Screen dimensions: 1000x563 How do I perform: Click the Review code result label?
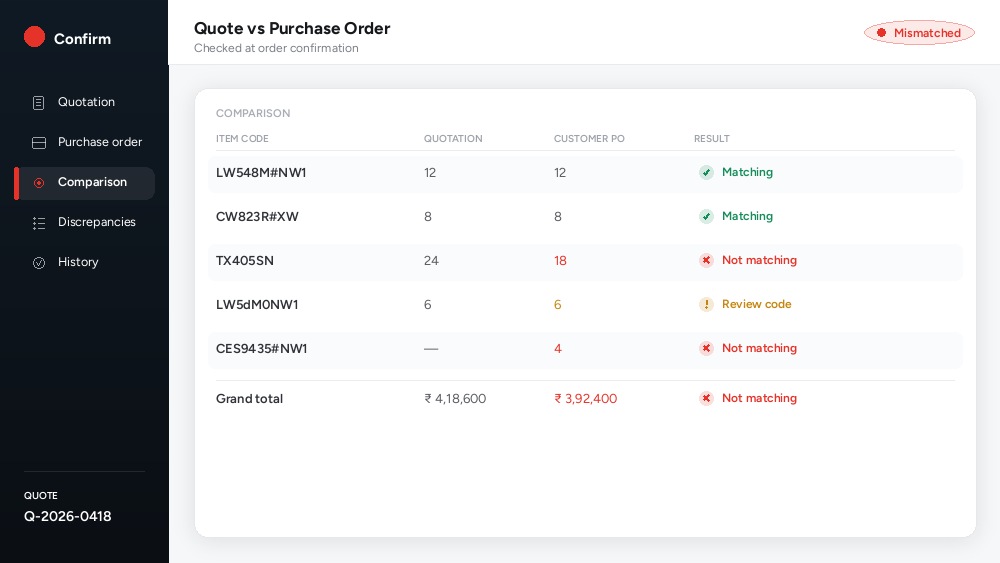click(756, 304)
